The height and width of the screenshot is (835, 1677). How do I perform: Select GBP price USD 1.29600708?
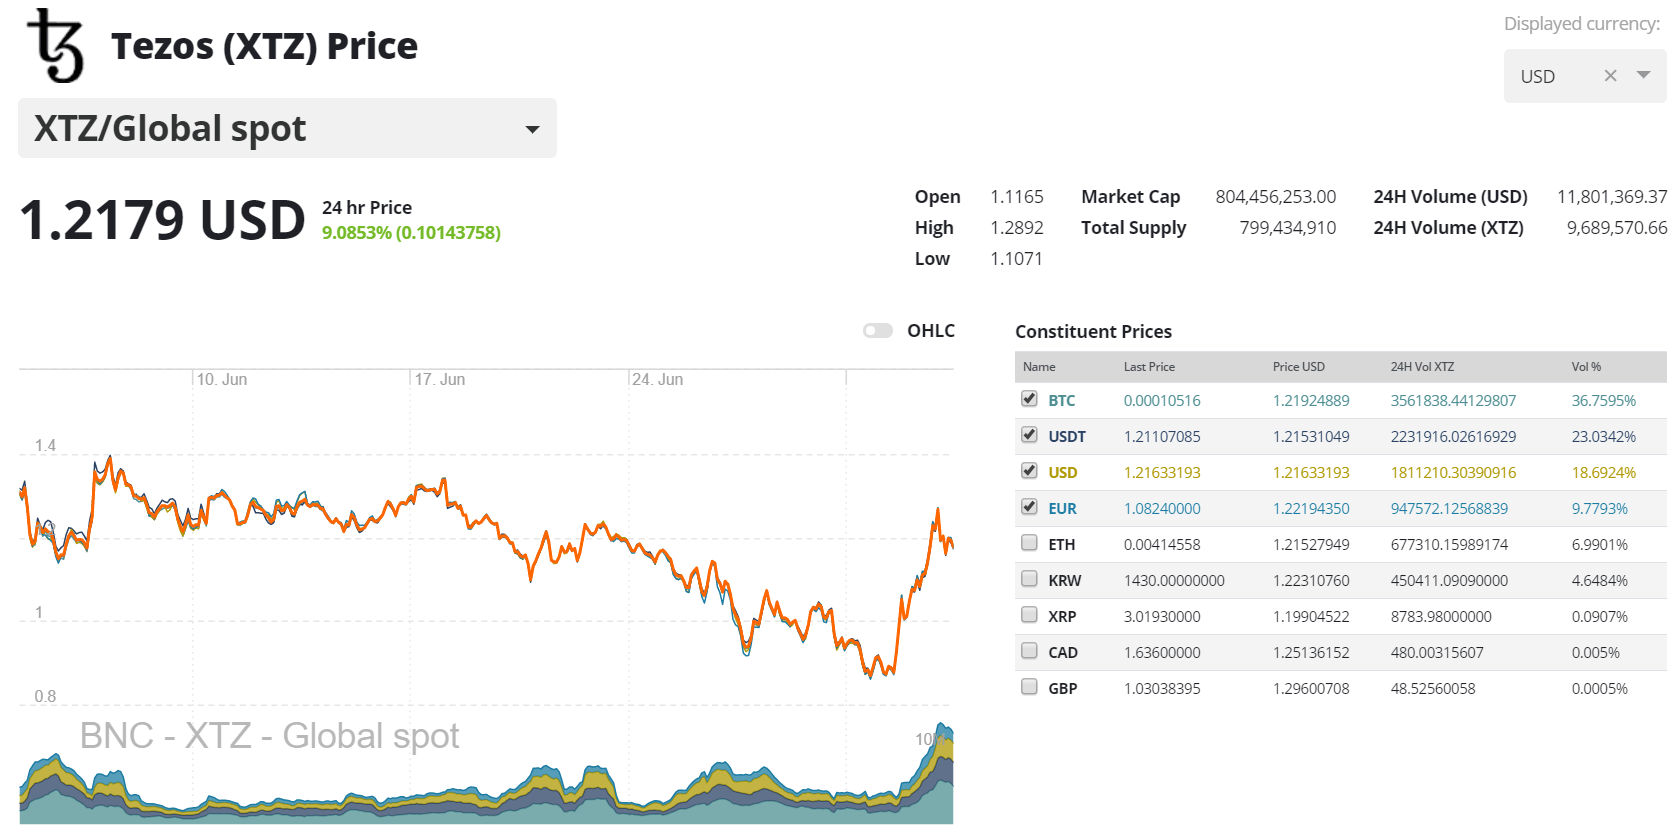1311,689
